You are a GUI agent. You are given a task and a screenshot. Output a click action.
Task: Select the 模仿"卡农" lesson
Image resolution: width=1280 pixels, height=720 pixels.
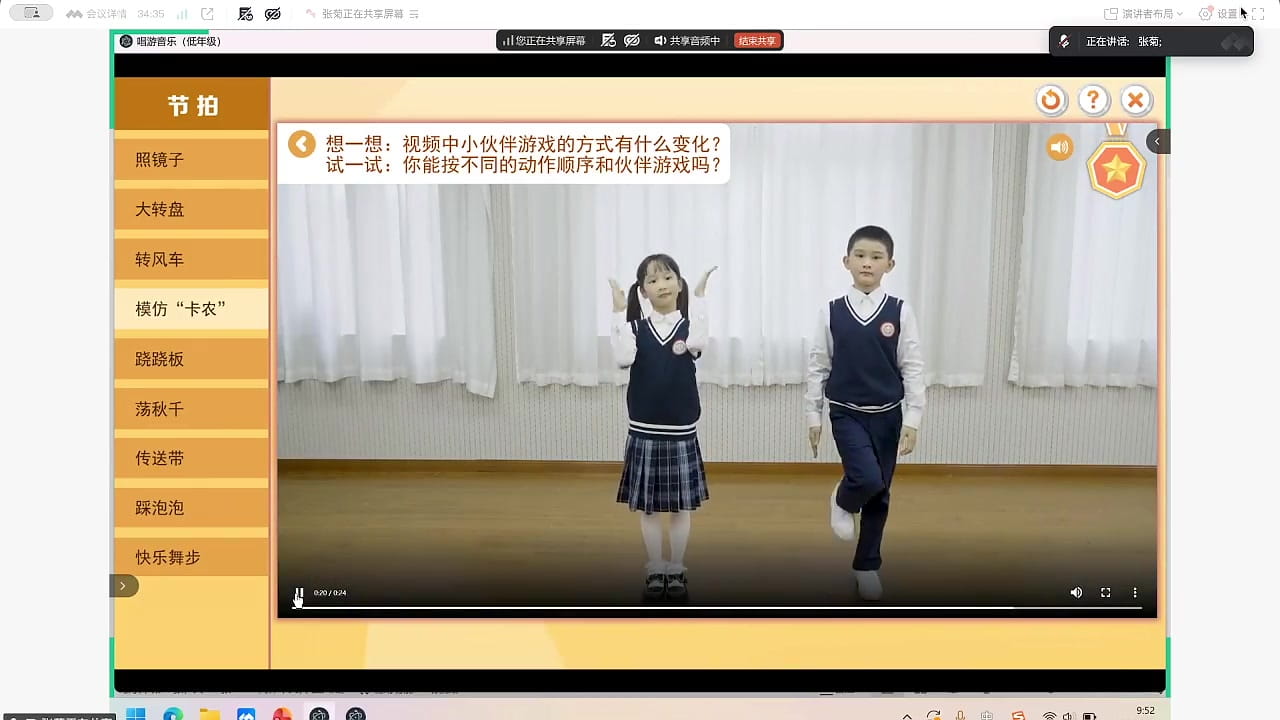click(191, 309)
